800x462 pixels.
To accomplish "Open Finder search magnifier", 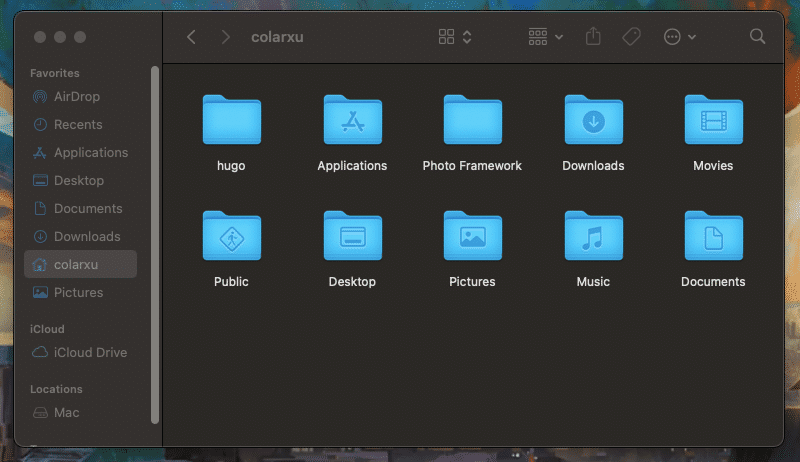I will click(757, 37).
